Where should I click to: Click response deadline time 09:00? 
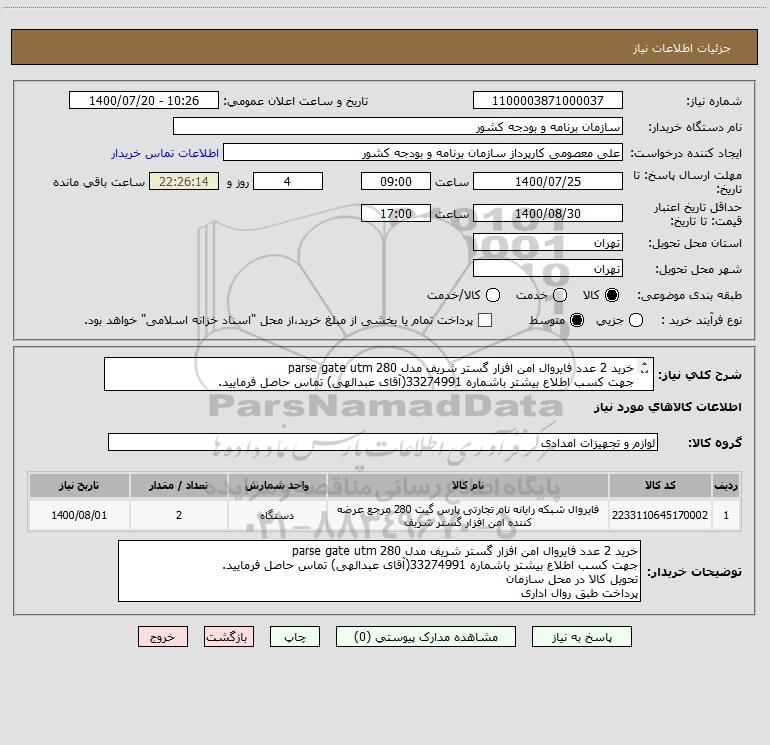pyautogui.click(x=396, y=181)
